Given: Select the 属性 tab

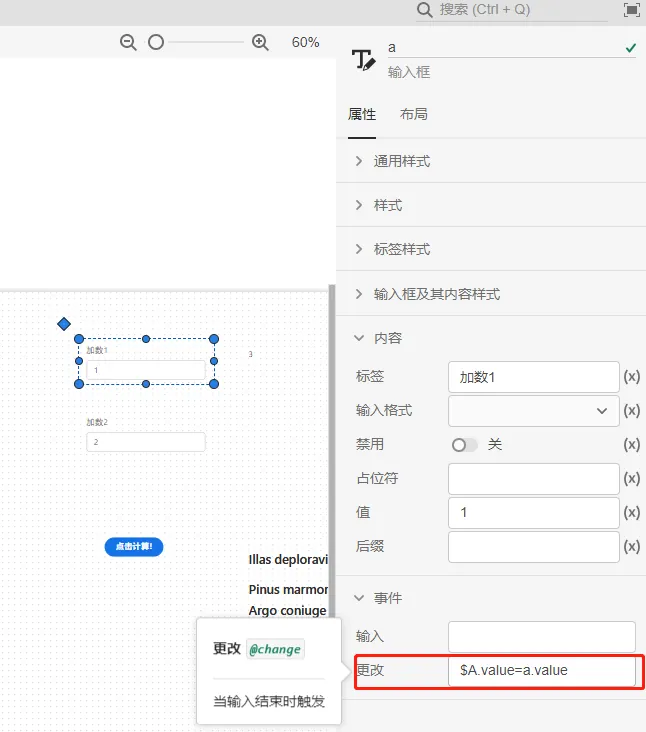Looking at the screenshot, I should tap(361, 114).
